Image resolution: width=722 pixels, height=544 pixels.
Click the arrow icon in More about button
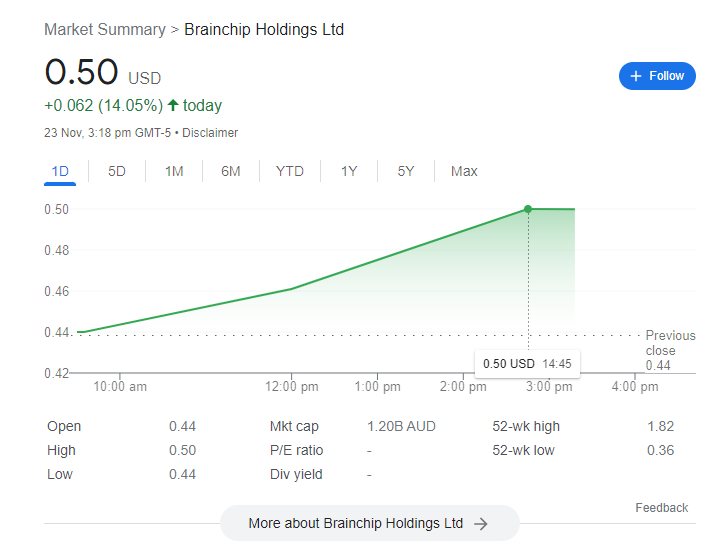click(481, 524)
